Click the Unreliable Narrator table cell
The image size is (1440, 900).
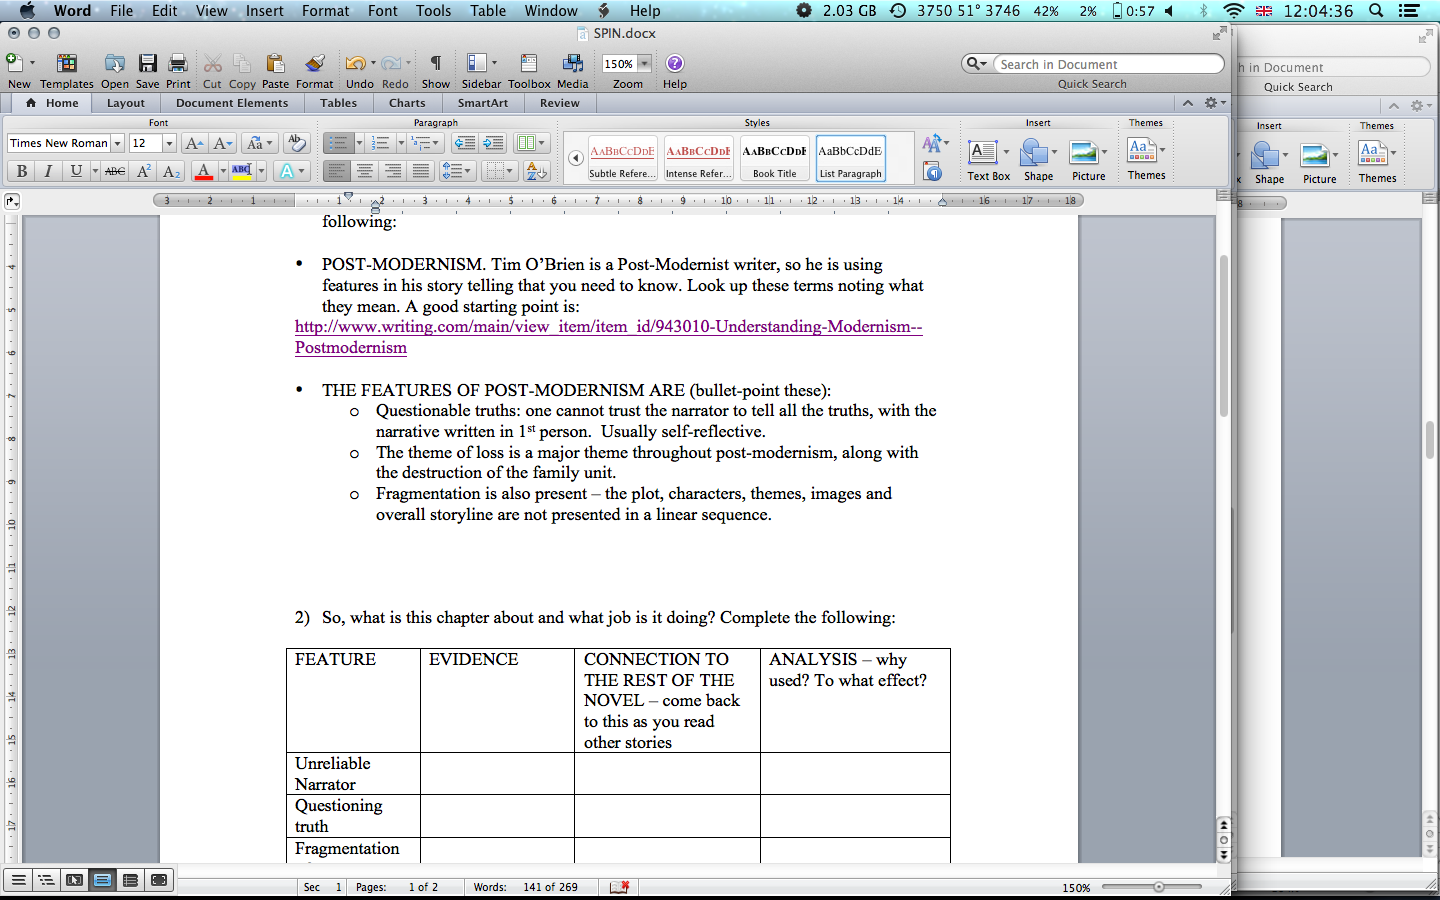353,774
